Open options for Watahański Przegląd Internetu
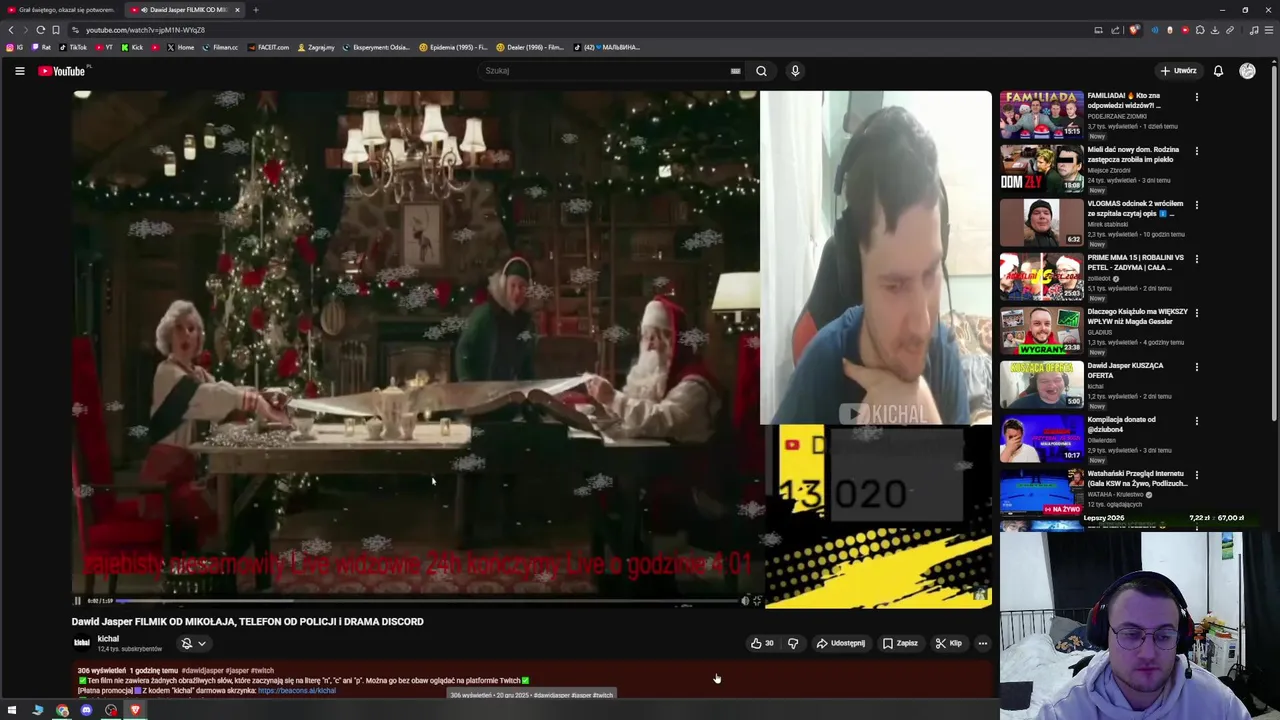Image resolution: width=1280 pixels, height=720 pixels. click(1196, 475)
